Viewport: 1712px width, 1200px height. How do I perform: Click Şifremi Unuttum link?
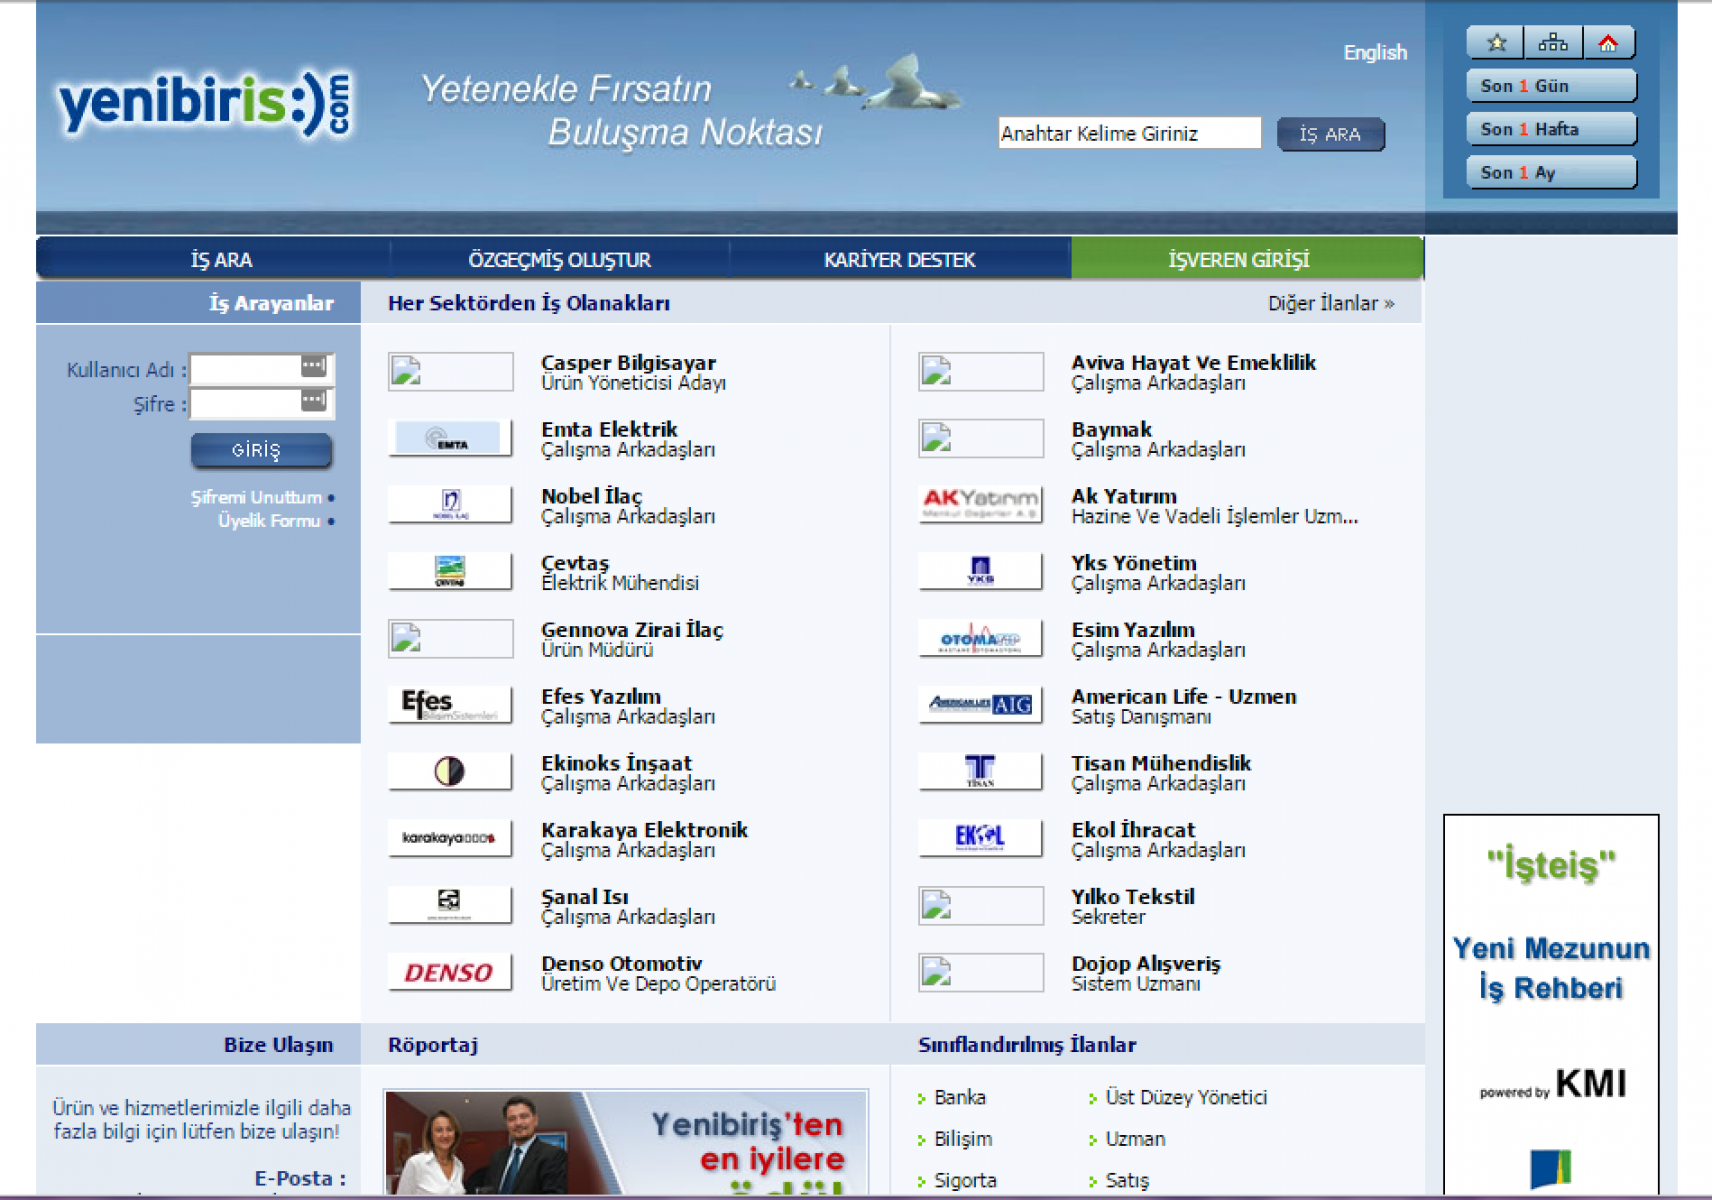click(257, 497)
